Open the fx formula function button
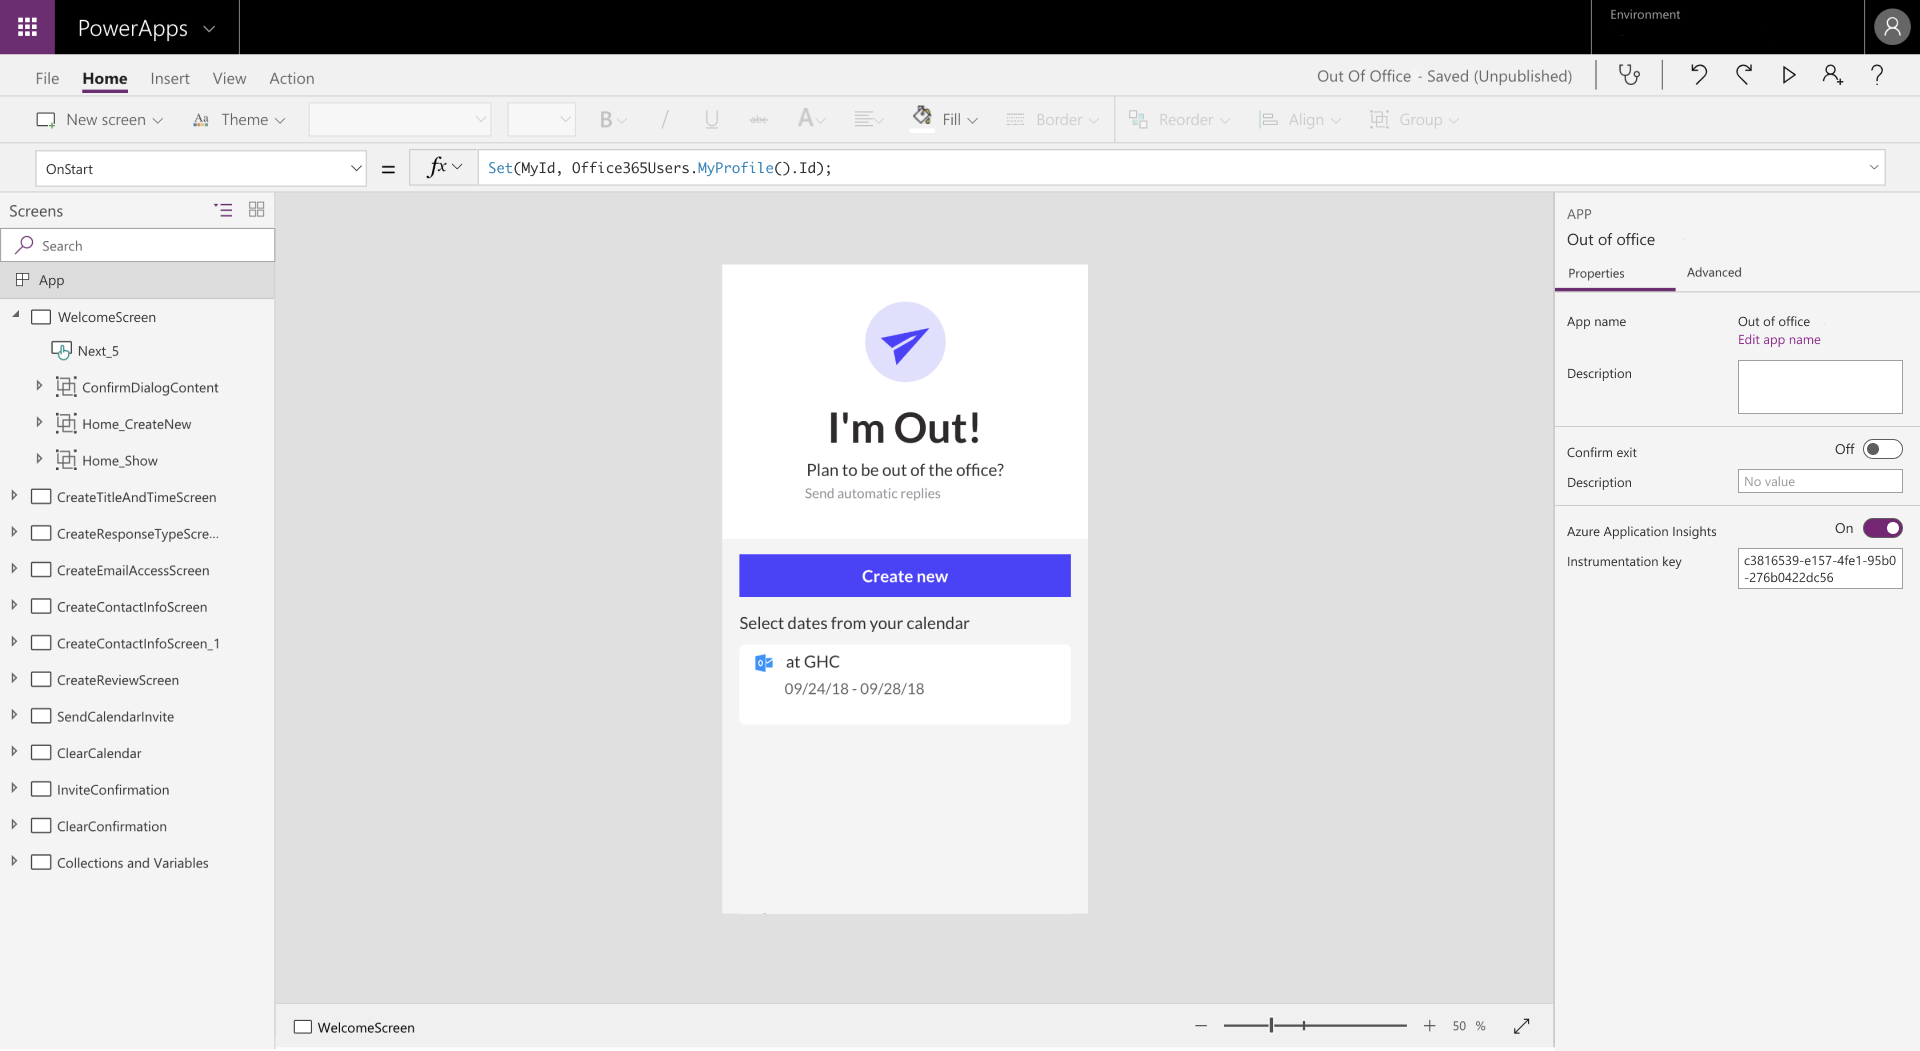The image size is (1920, 1051). (x=444, y=168)
